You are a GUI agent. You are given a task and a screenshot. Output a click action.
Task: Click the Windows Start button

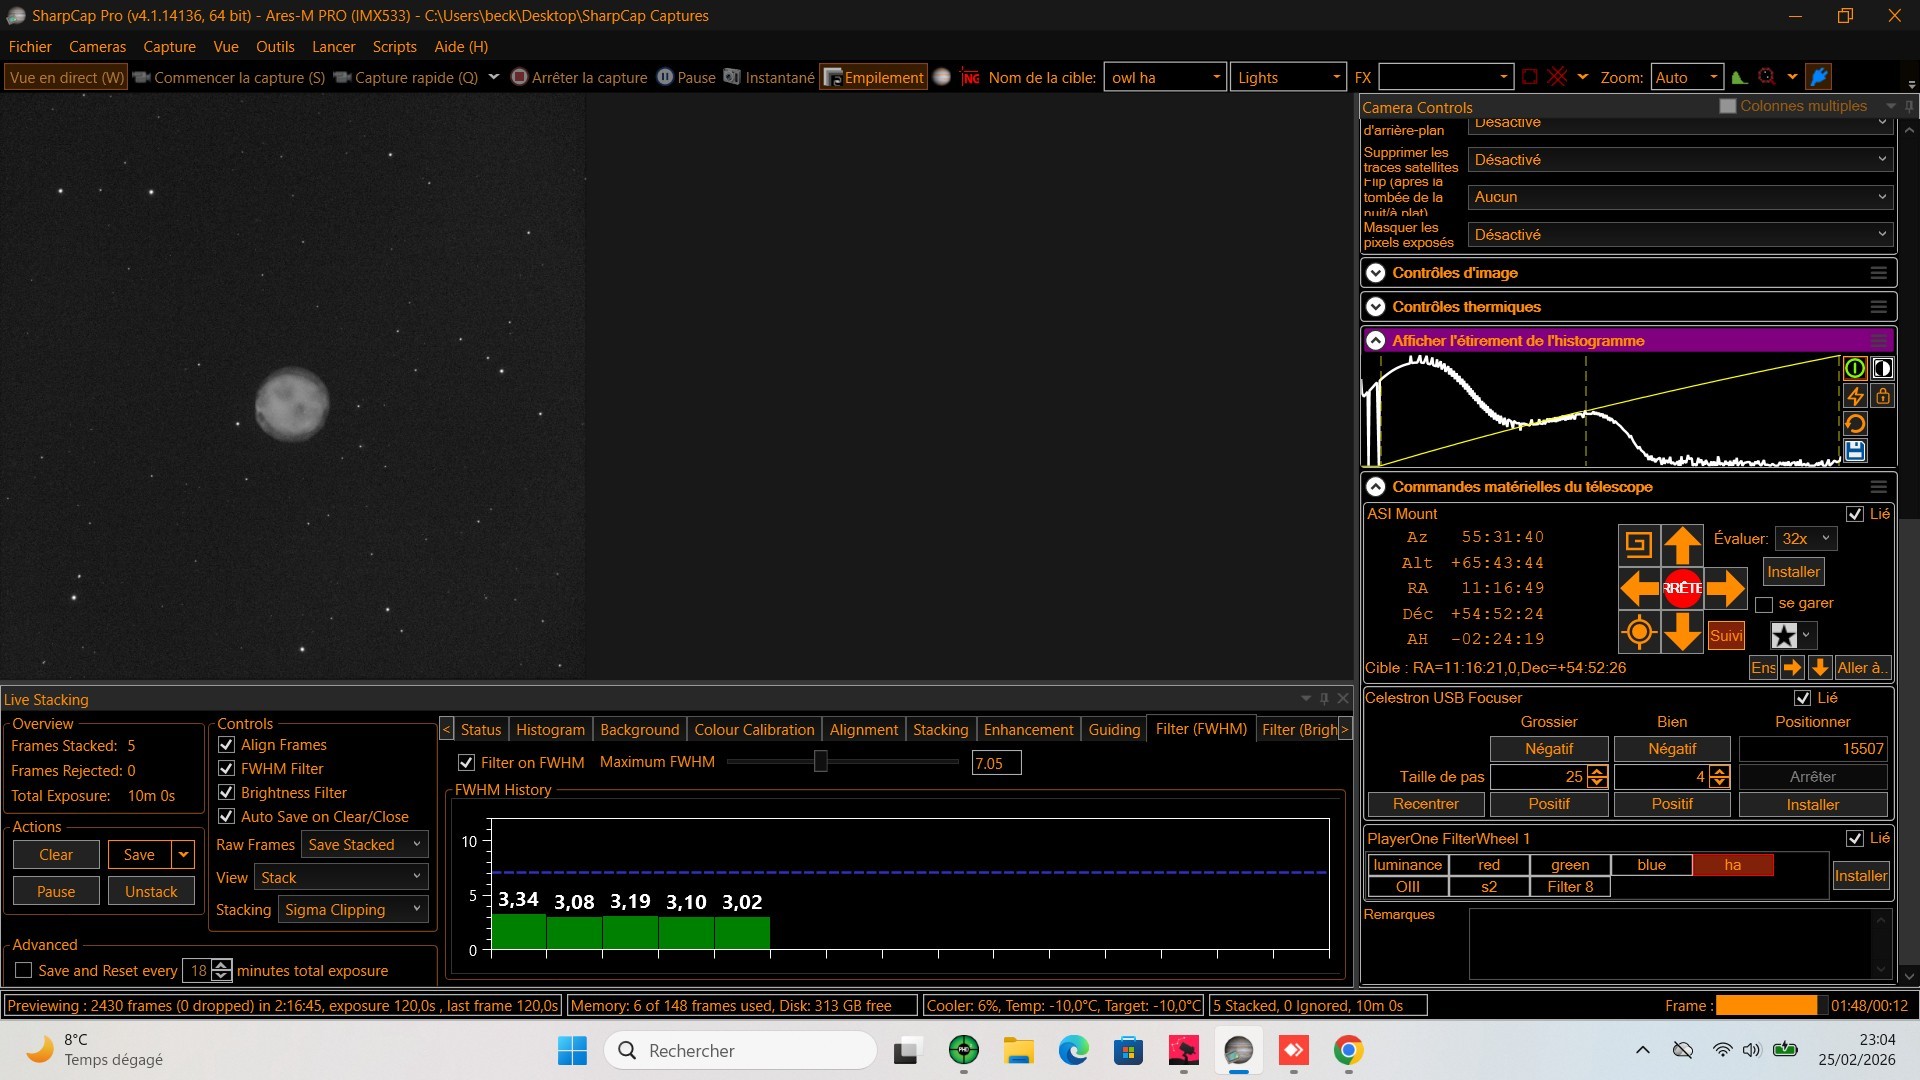[x=572, y=1050]
